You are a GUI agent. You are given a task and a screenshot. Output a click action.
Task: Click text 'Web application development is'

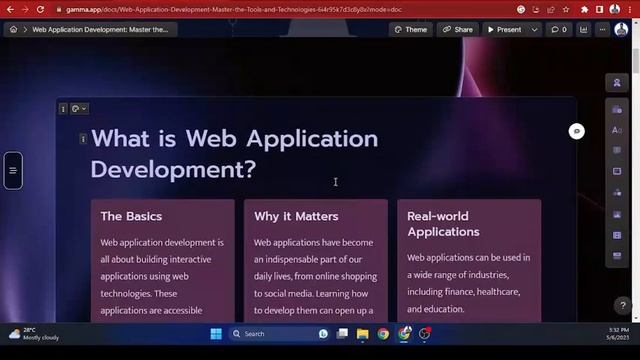pyautogui.click(x=162, y=242)
